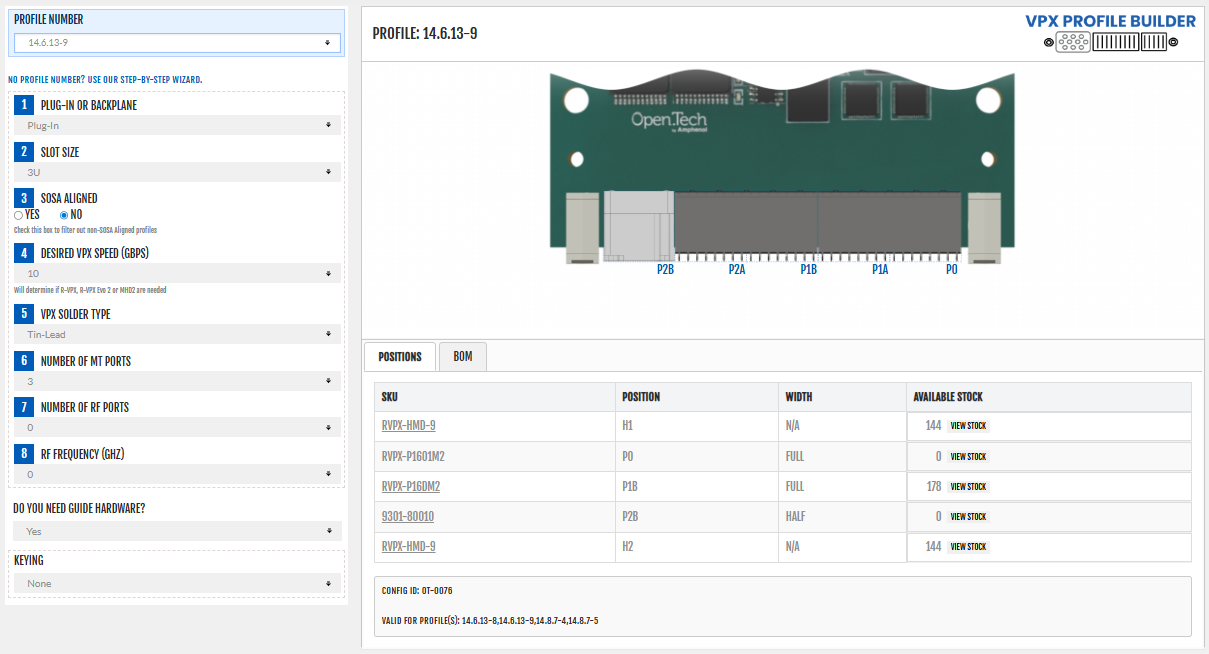
Task: Click the short connector icon right of the logo
Action: click(x=1154, y=42)
